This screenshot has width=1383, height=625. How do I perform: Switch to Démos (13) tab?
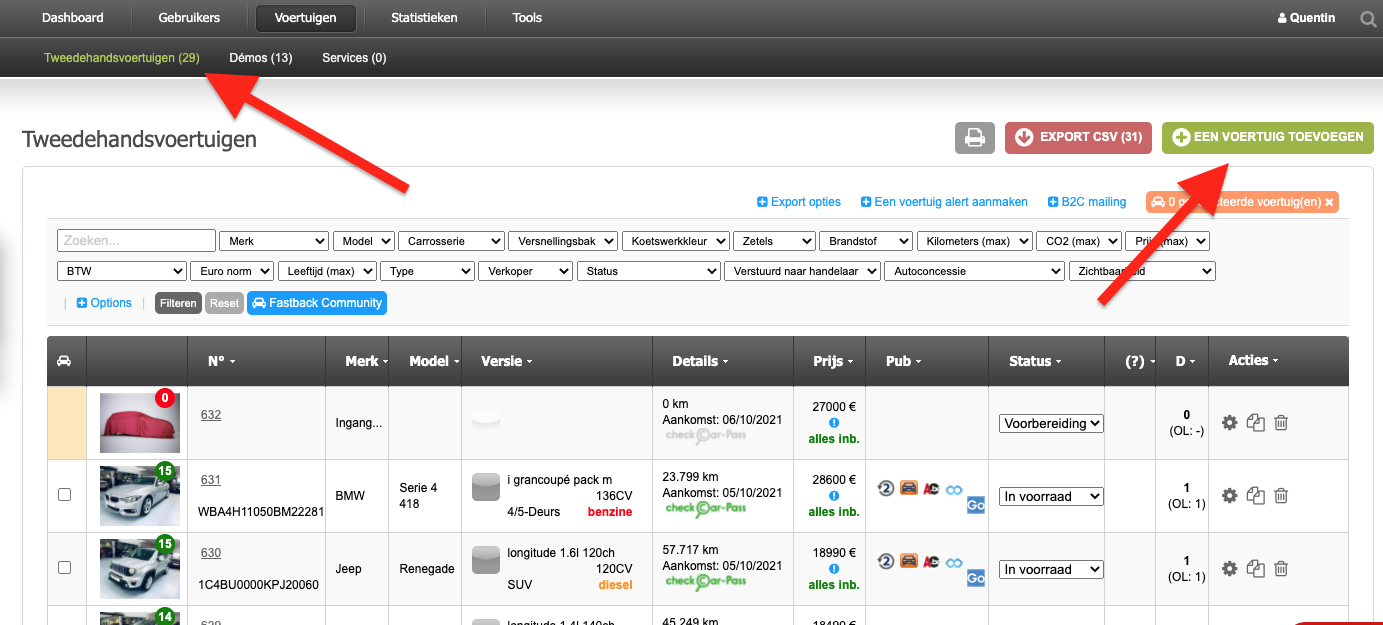261,58
